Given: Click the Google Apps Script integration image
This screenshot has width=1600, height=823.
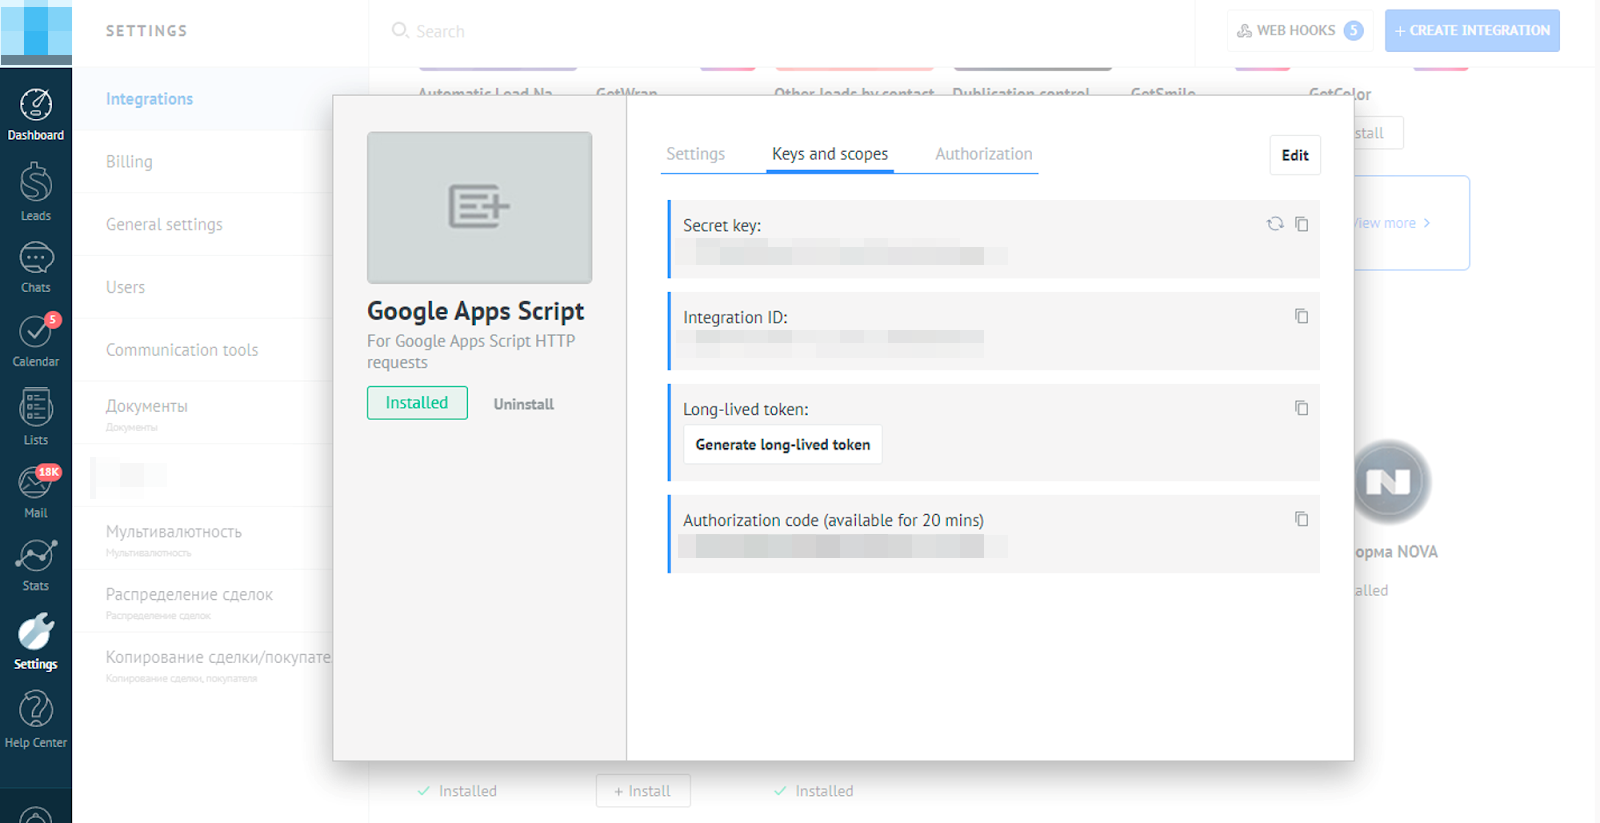Looking at the screenshot, I should [x=479, y=207].
